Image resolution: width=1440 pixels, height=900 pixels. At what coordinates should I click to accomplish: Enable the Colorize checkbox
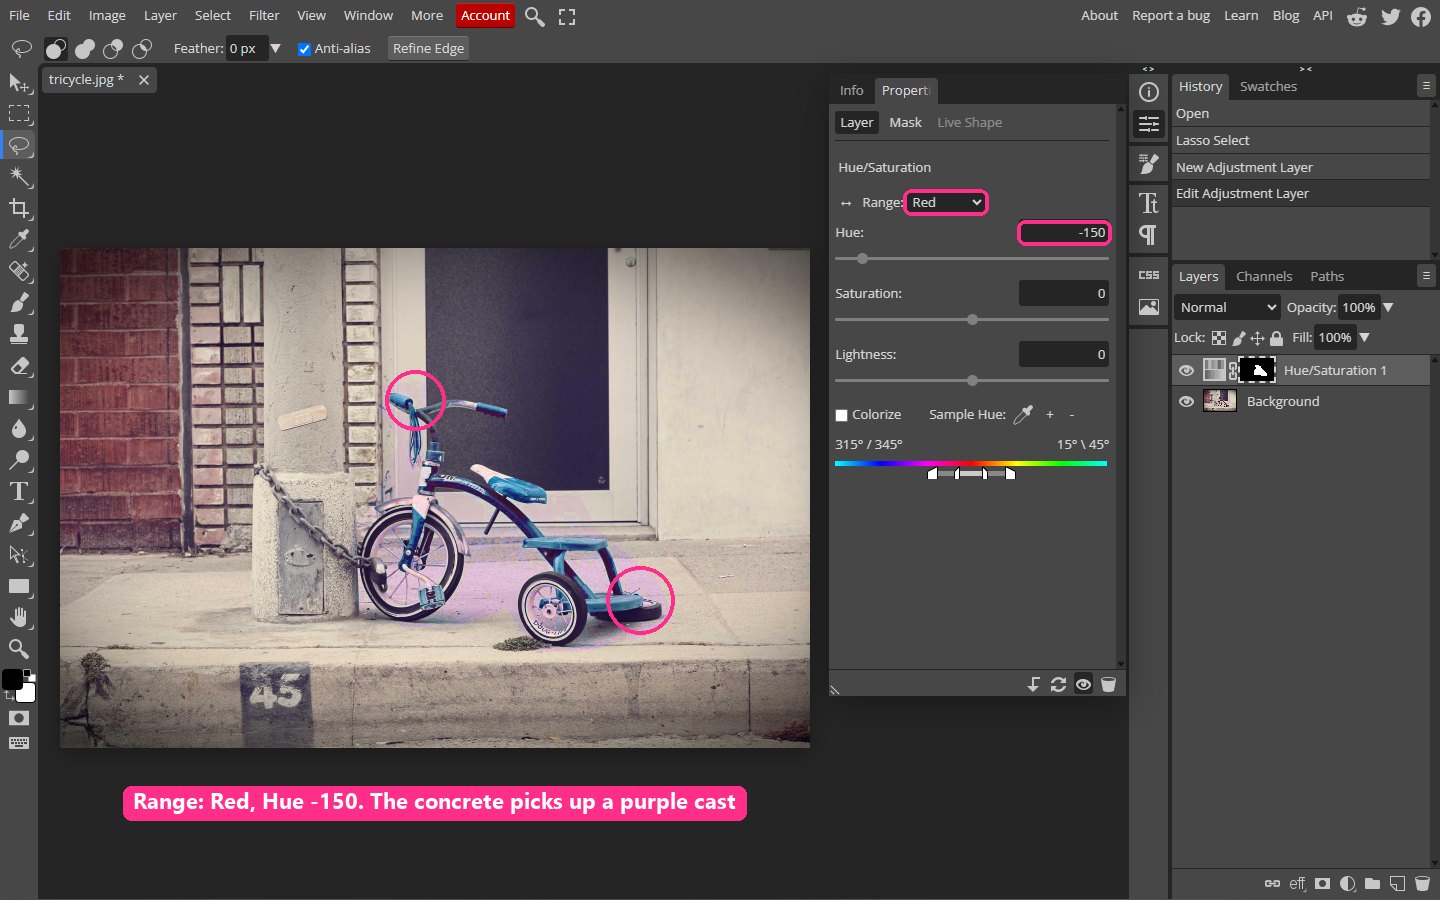point(841,415)
